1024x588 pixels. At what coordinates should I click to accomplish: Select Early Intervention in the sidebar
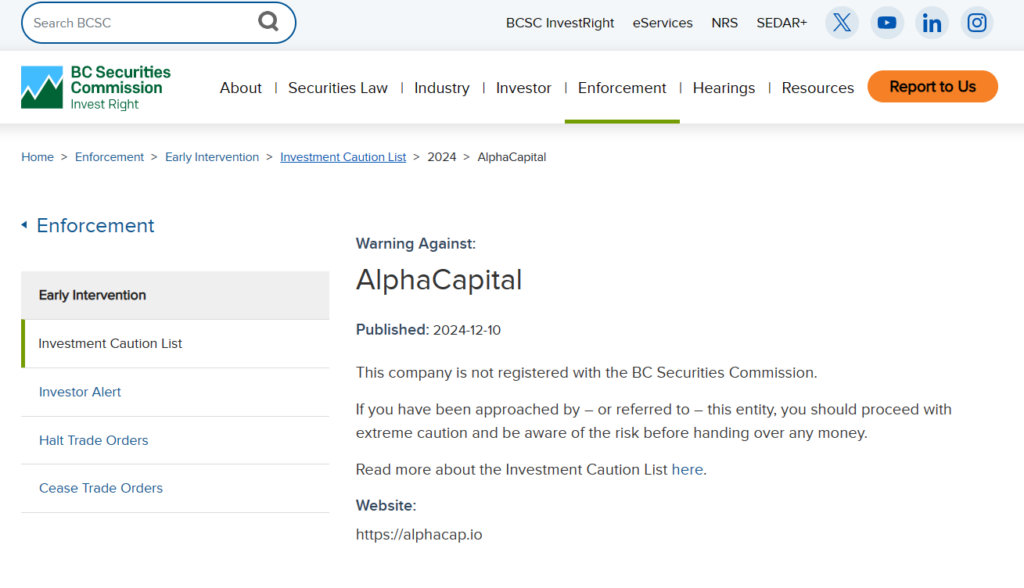pyautogui.click(x=175, y=295)
